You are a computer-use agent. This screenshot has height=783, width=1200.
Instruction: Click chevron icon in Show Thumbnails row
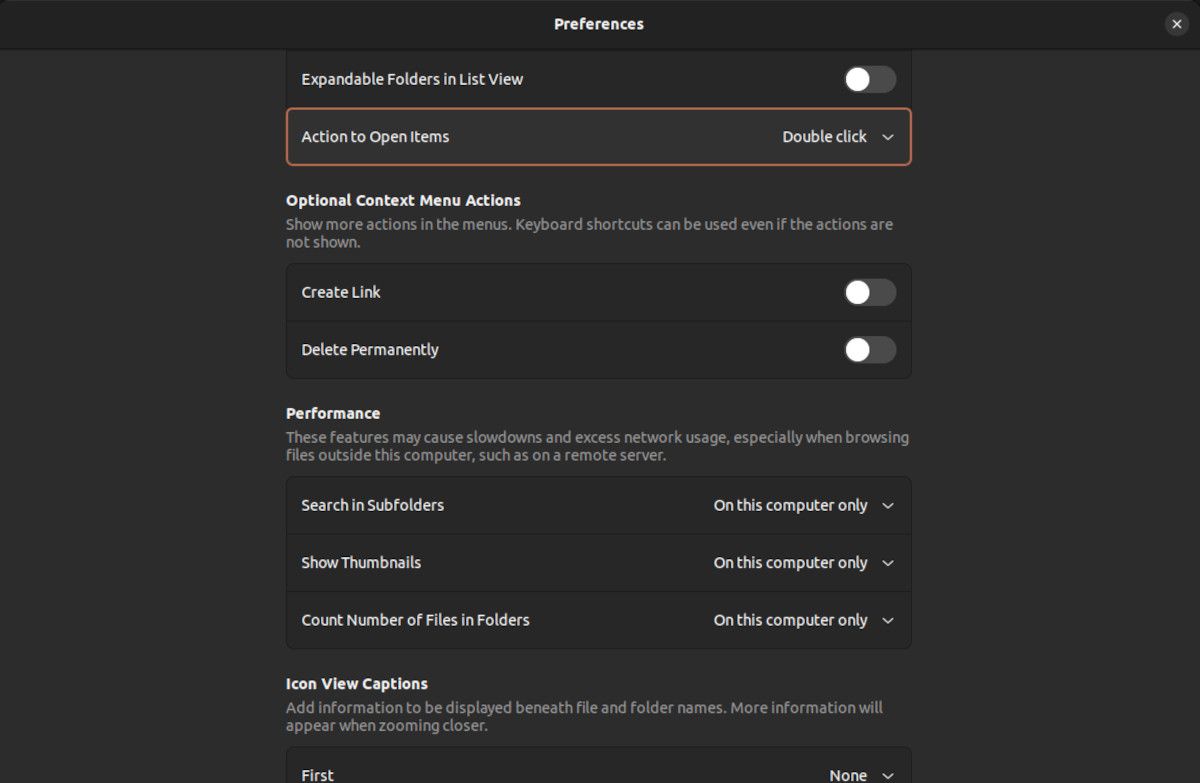[x=888, y=563]
